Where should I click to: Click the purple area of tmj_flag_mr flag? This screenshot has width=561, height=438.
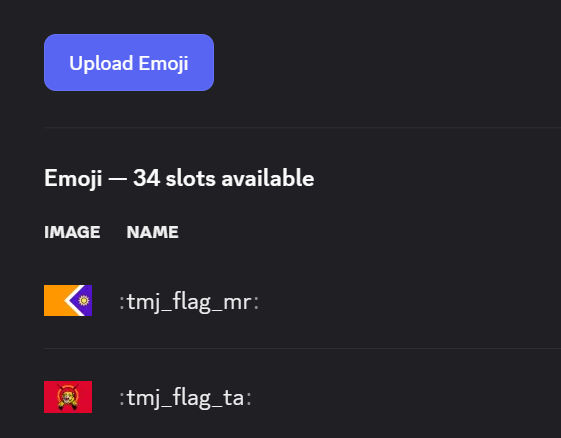click(87, 310)
